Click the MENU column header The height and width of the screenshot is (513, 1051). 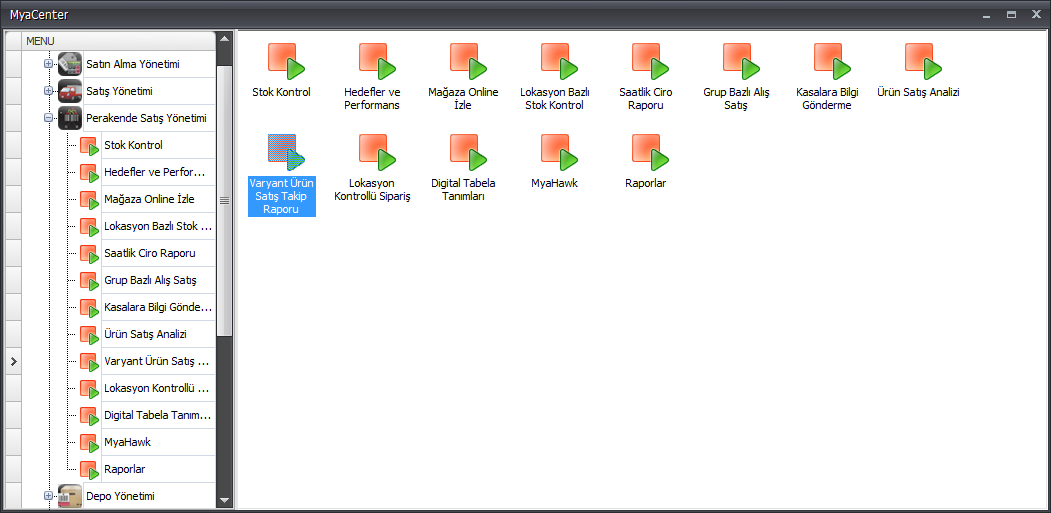(x=119, y=41)
